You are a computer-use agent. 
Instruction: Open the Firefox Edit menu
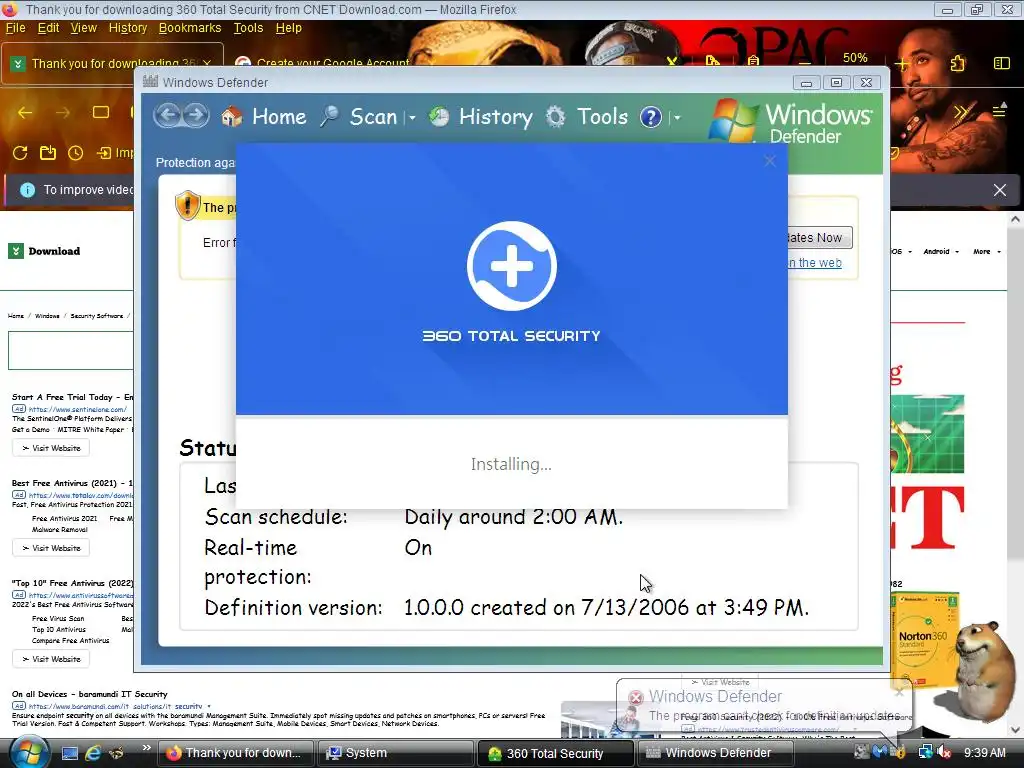tap(48, 28)
